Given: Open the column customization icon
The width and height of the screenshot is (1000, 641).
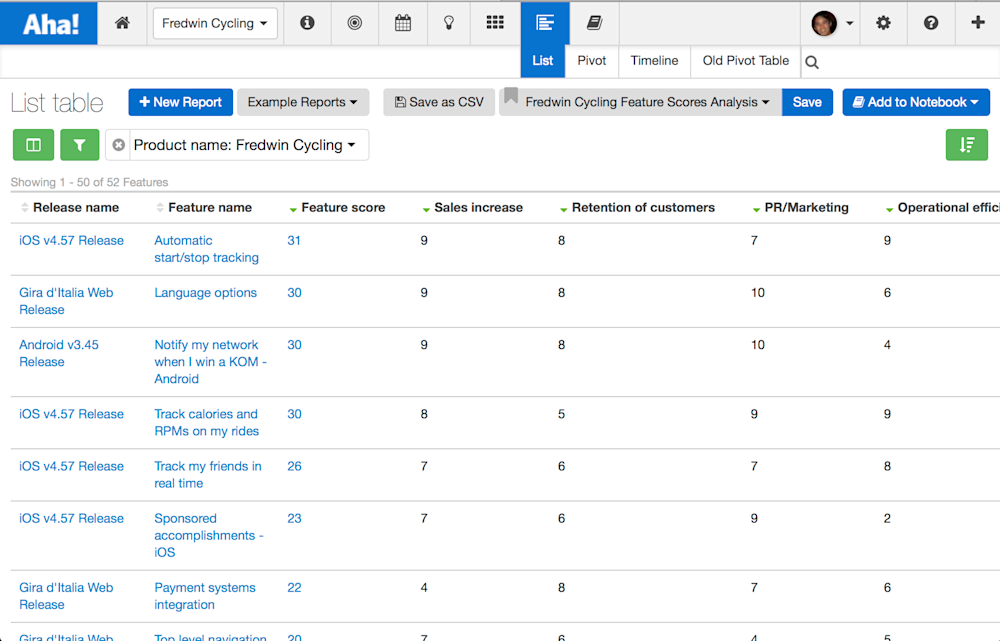Looking at the screenshot, I should point(33,144).
